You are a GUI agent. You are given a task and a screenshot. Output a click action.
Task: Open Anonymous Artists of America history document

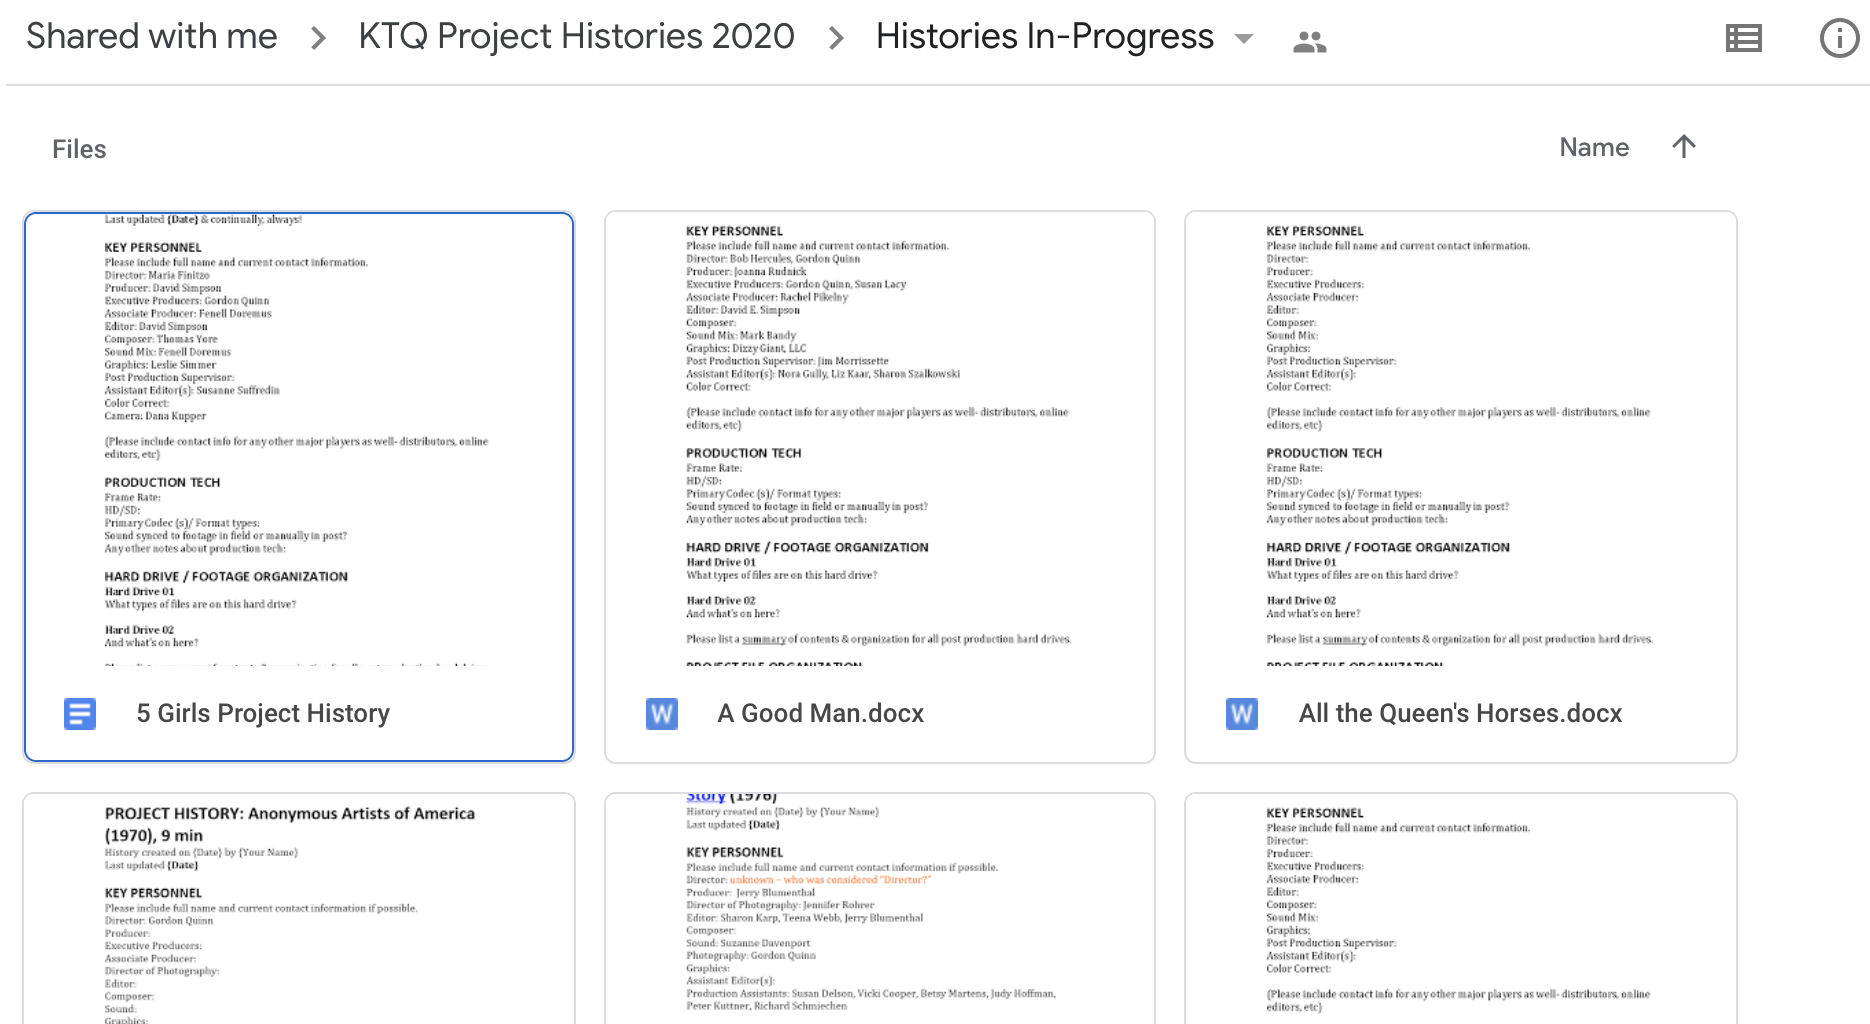(x=298, y=908)
